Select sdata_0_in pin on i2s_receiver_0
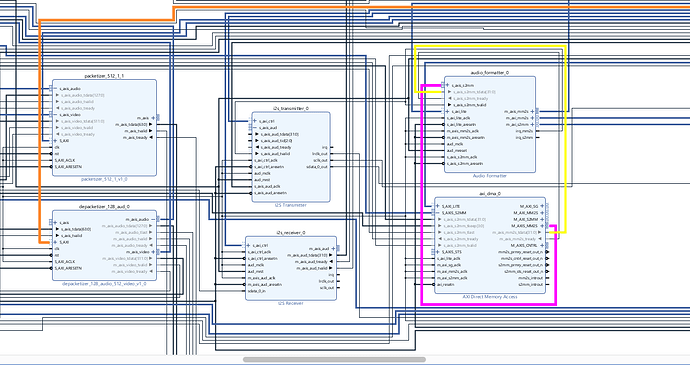Image resolution: width=690 pixels, height=365 pixels. [257, 291]
